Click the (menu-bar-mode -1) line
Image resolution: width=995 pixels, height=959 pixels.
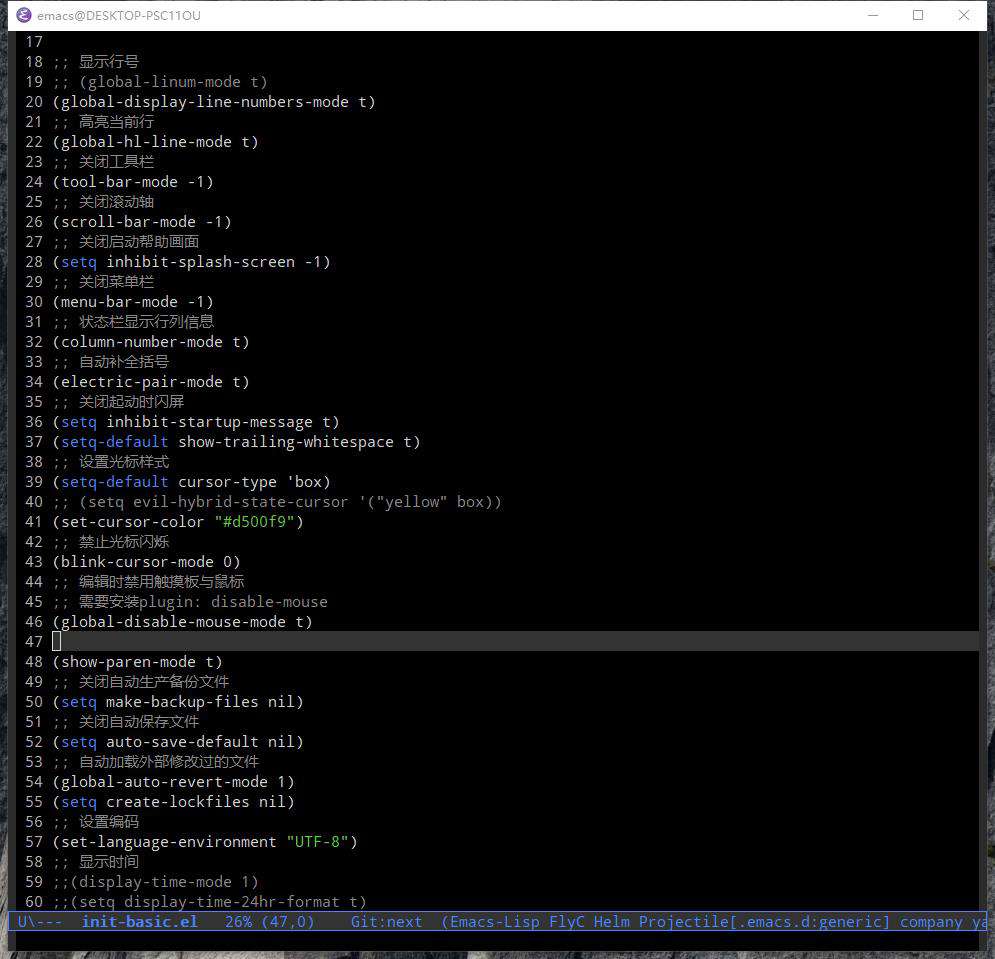(133, 302)
